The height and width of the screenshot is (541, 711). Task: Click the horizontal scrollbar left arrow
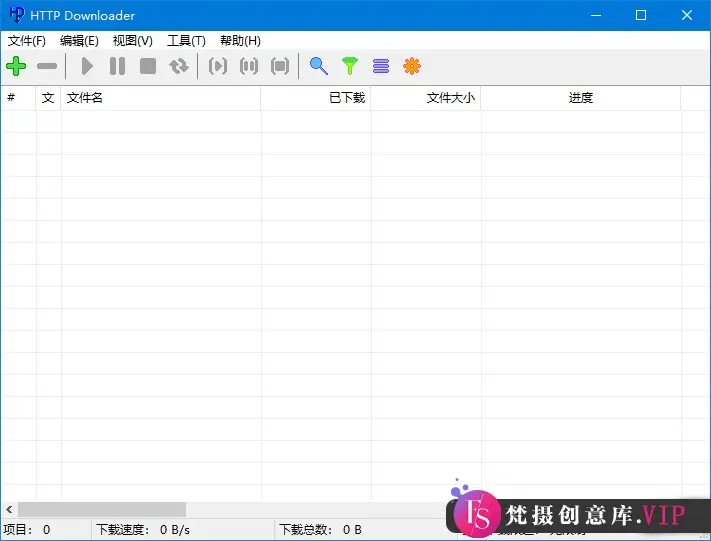pos(9,509)
